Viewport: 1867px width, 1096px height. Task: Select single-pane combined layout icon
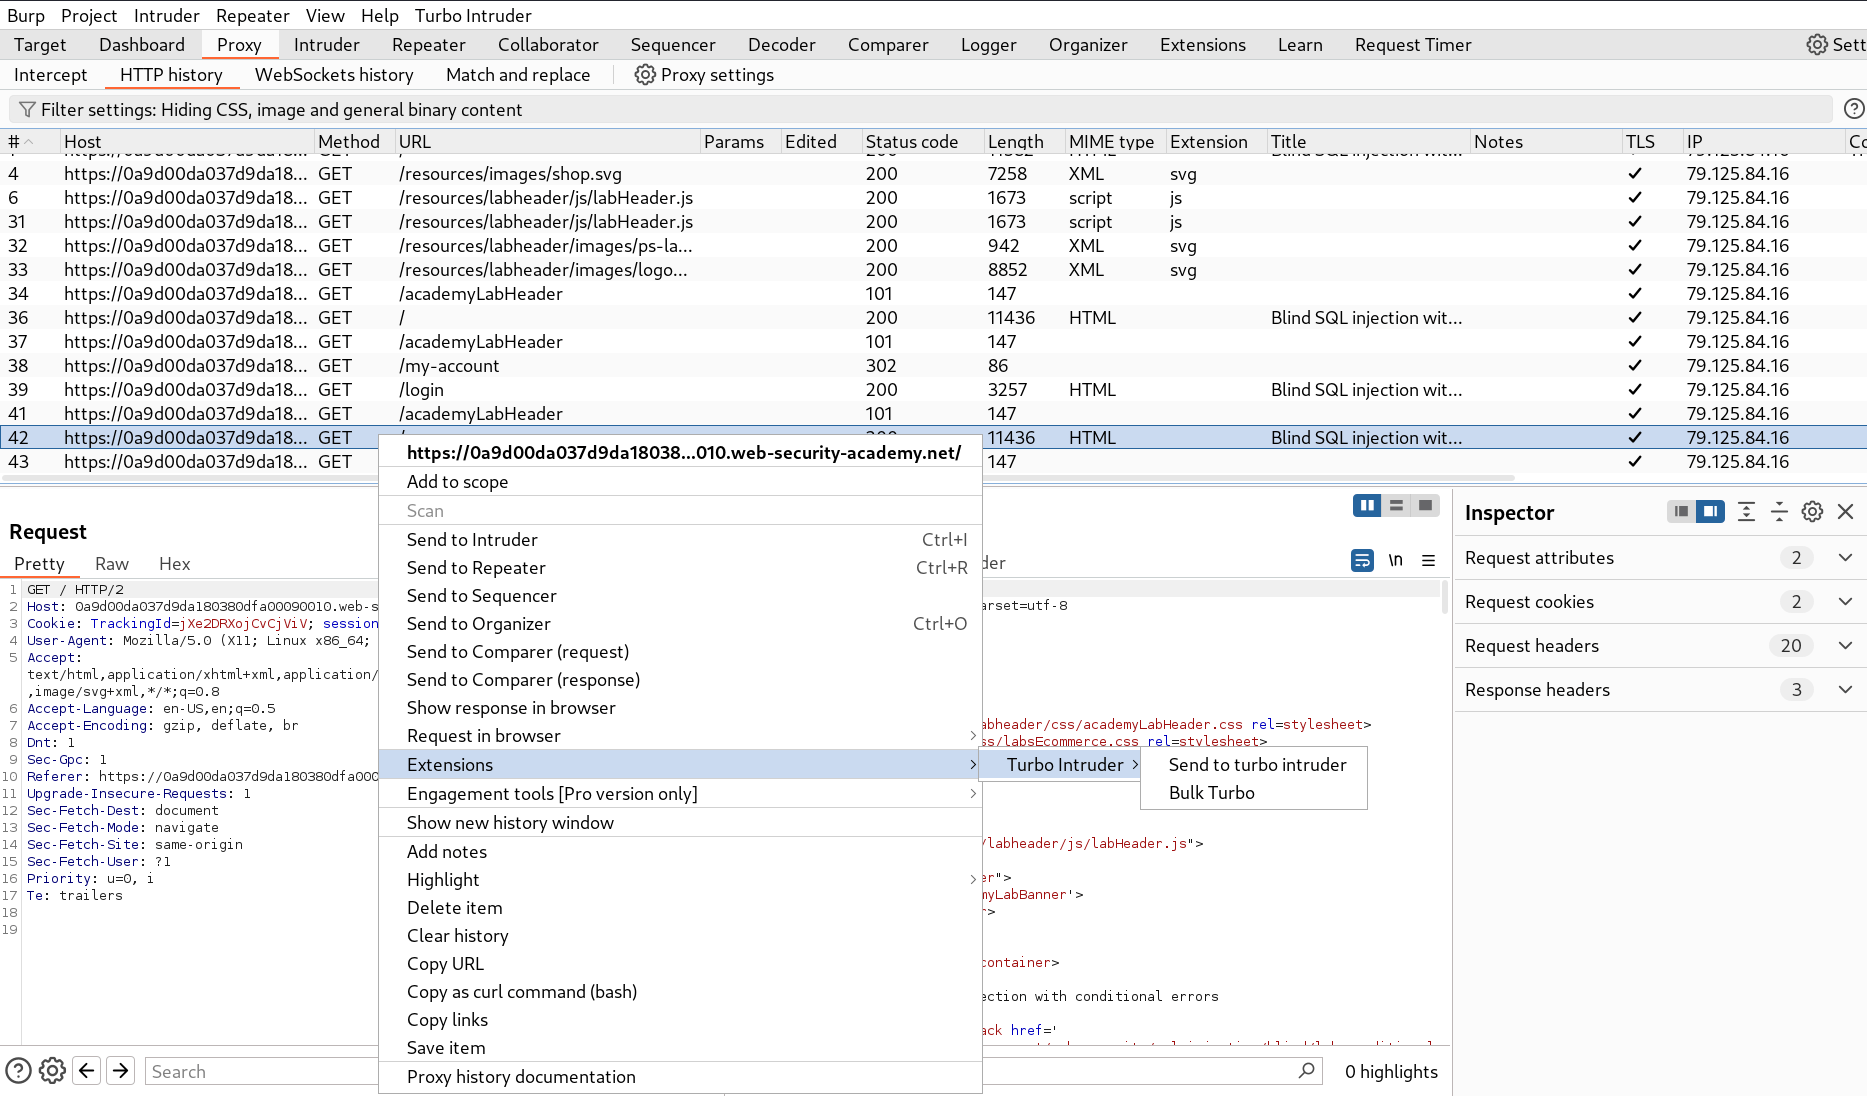click(x=1425, y=506)
